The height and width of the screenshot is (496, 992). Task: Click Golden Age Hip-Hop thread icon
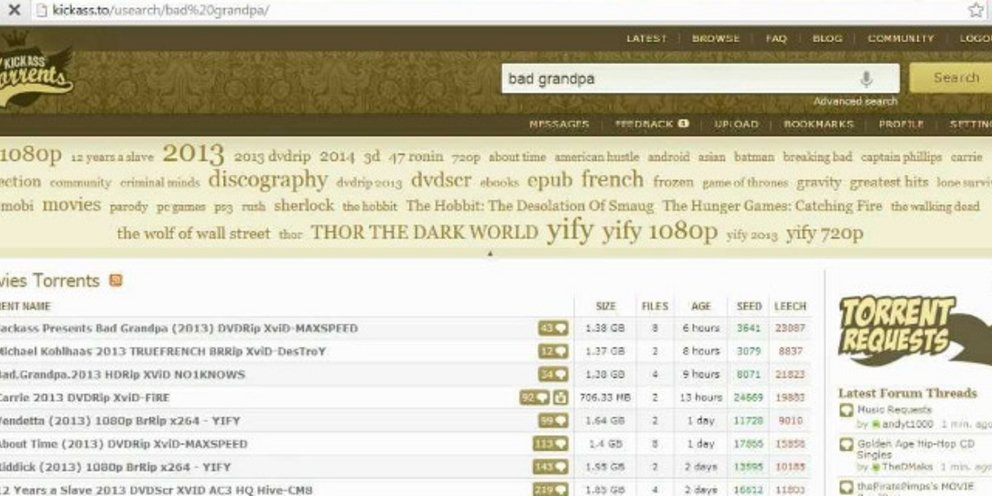point(846,445)
